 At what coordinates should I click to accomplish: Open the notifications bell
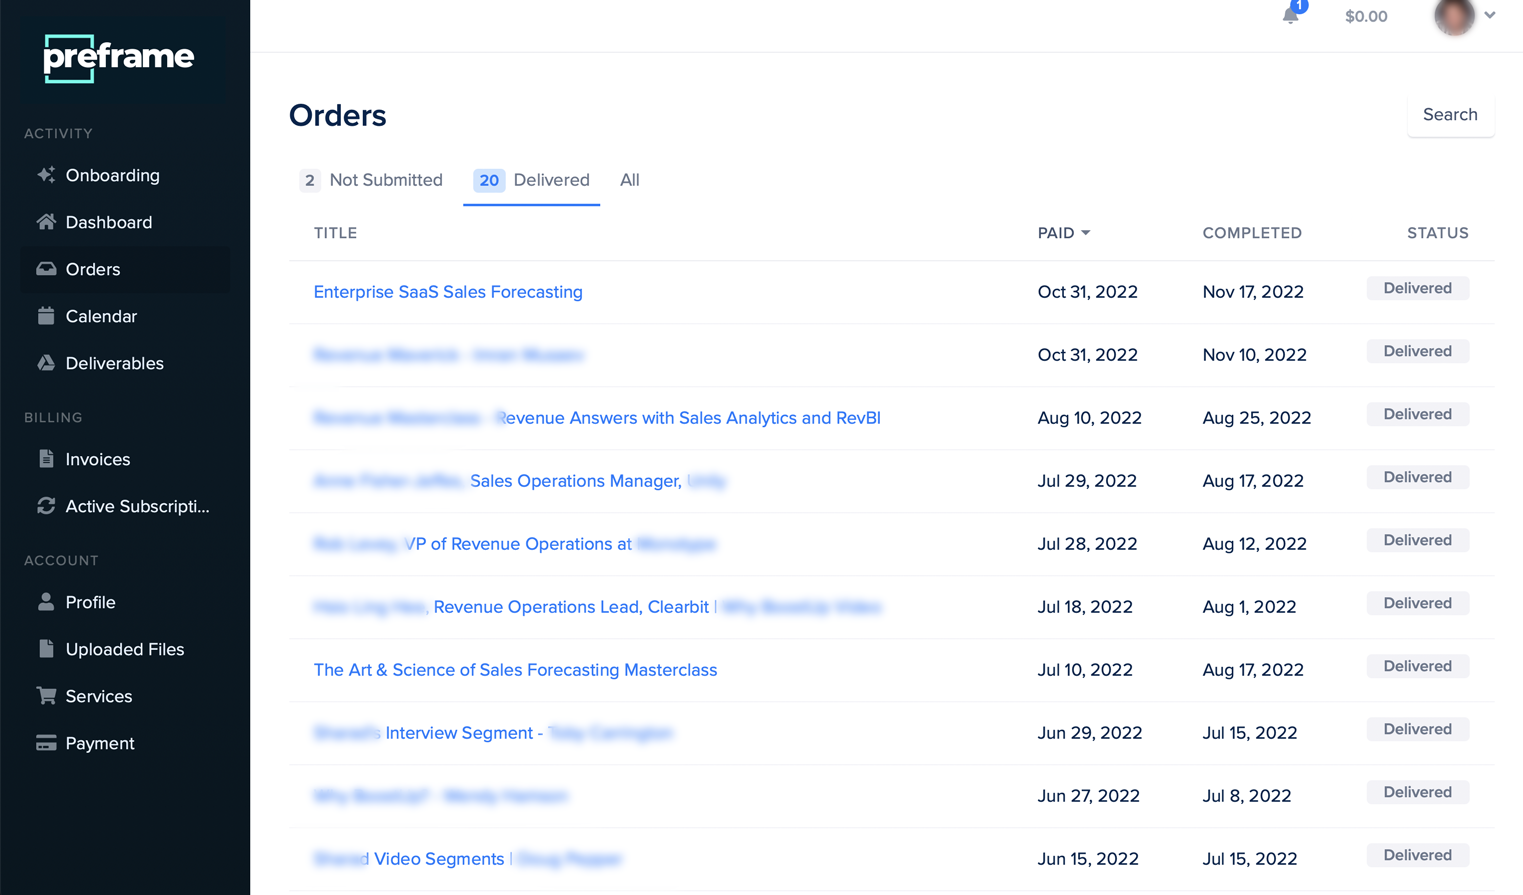pyautogui.click(x=1291, y=16)
